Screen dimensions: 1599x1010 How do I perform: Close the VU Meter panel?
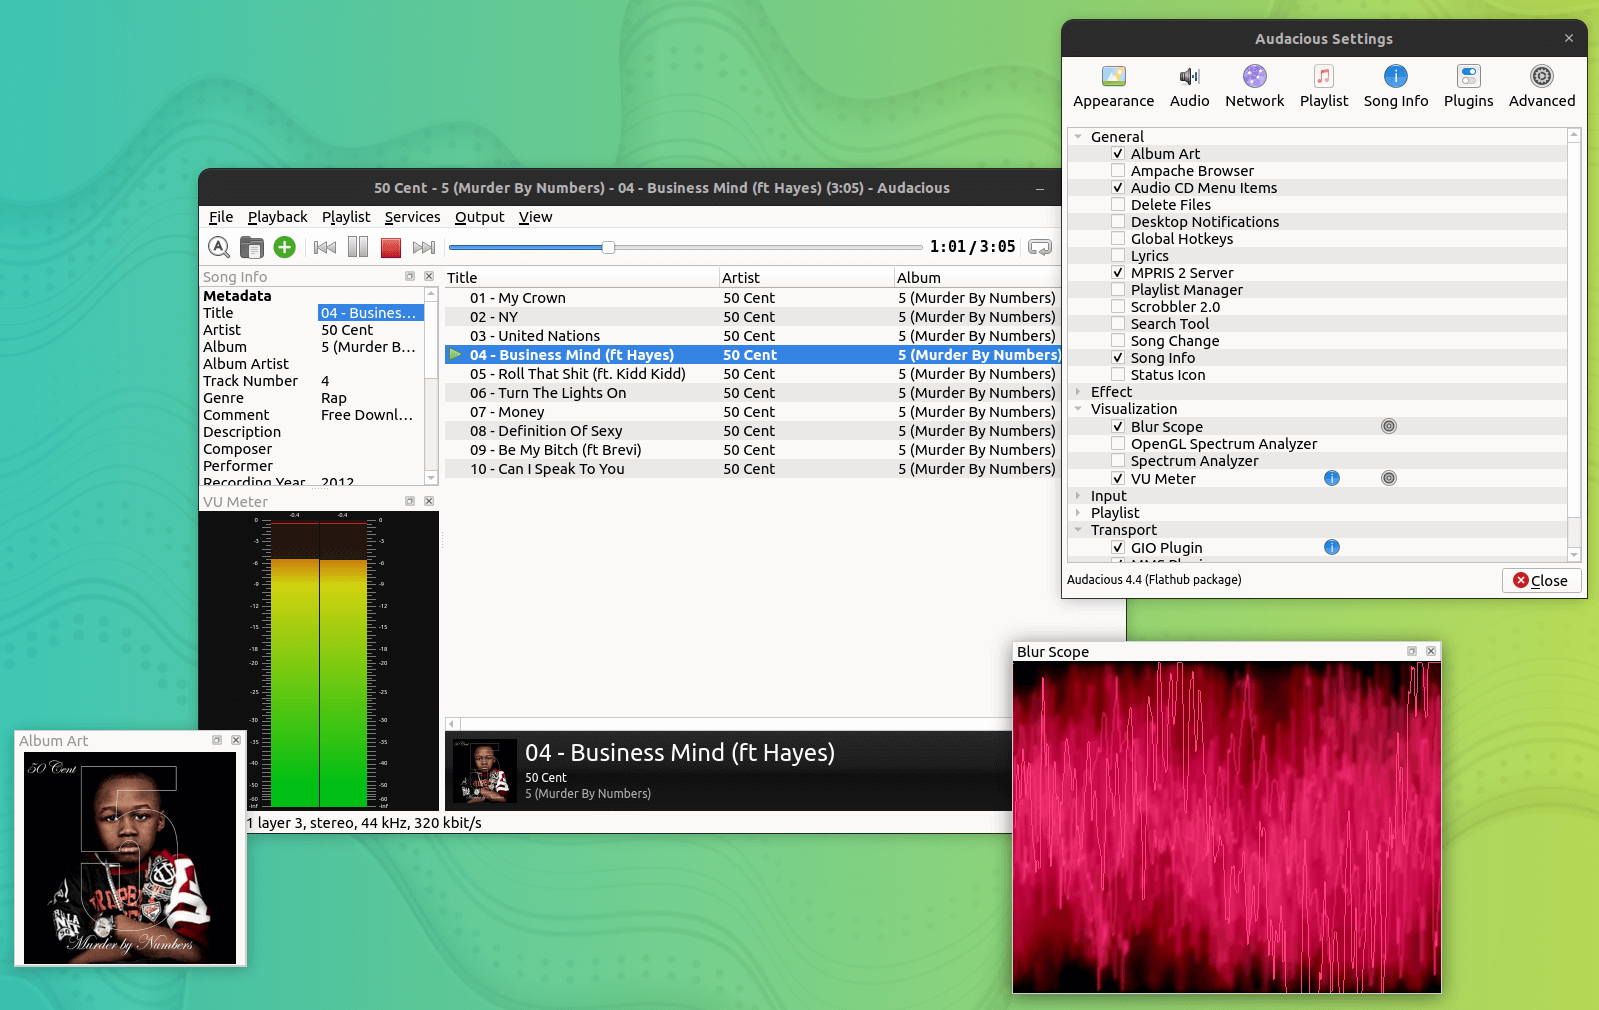(429, 501)
